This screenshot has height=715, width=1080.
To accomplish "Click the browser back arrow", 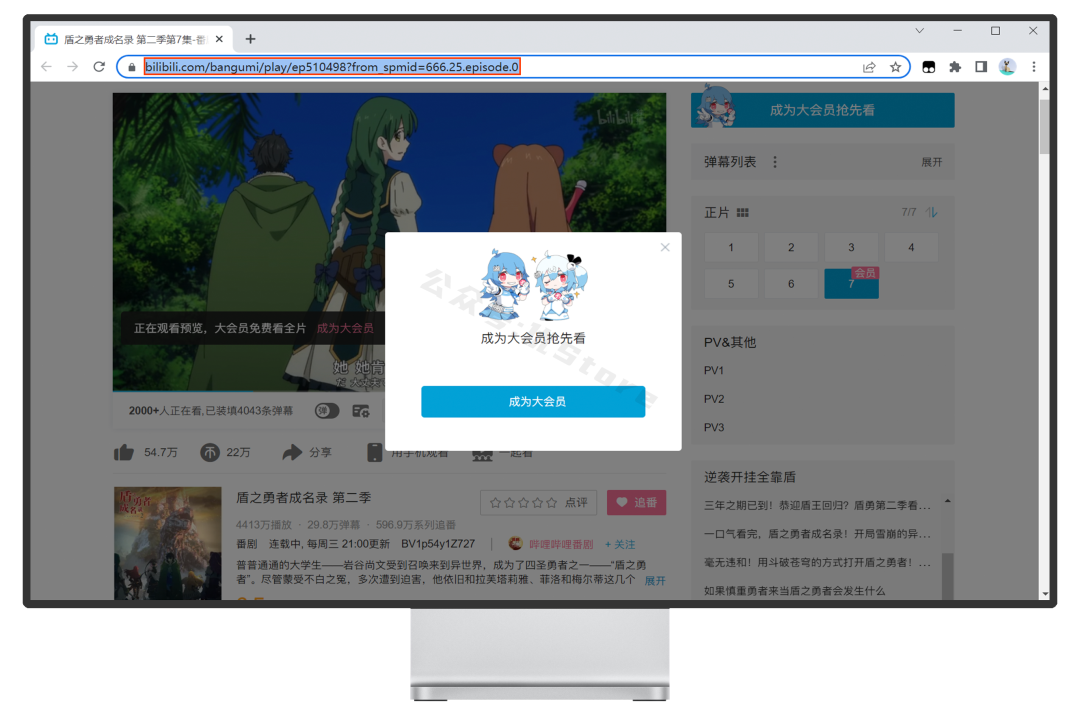I will [x=46, y=67].
